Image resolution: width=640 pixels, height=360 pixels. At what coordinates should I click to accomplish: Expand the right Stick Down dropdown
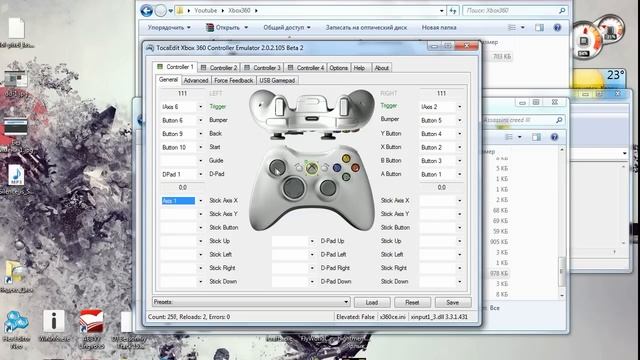[460, 282]
